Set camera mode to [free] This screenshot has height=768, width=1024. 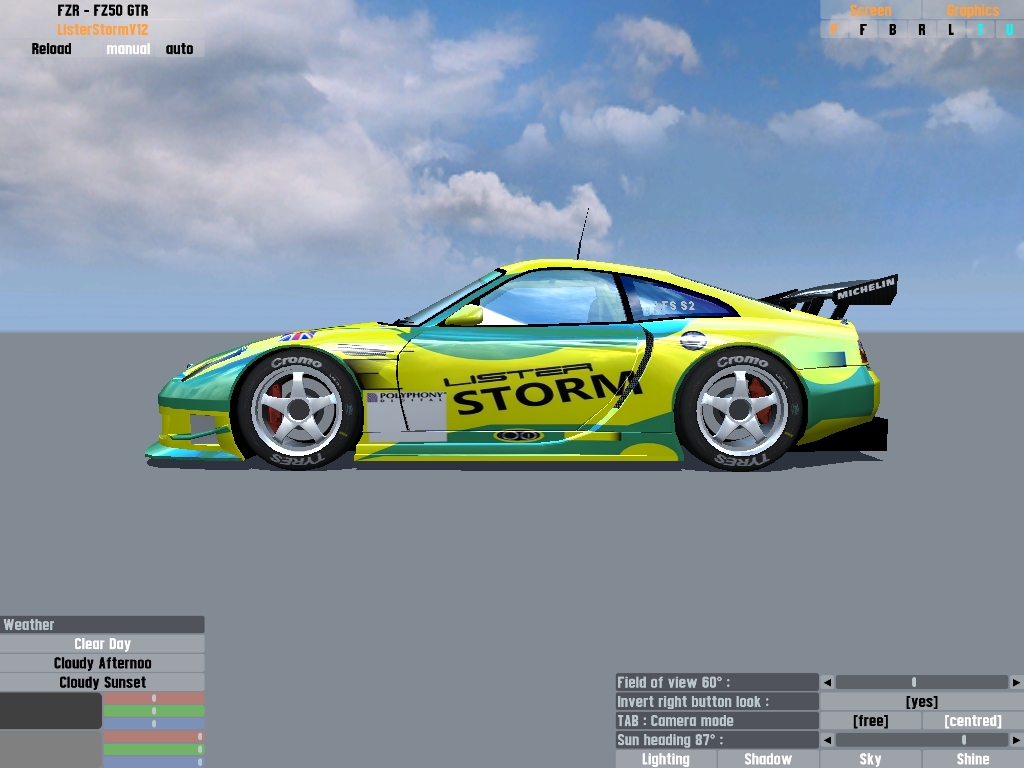pos(871,720)
